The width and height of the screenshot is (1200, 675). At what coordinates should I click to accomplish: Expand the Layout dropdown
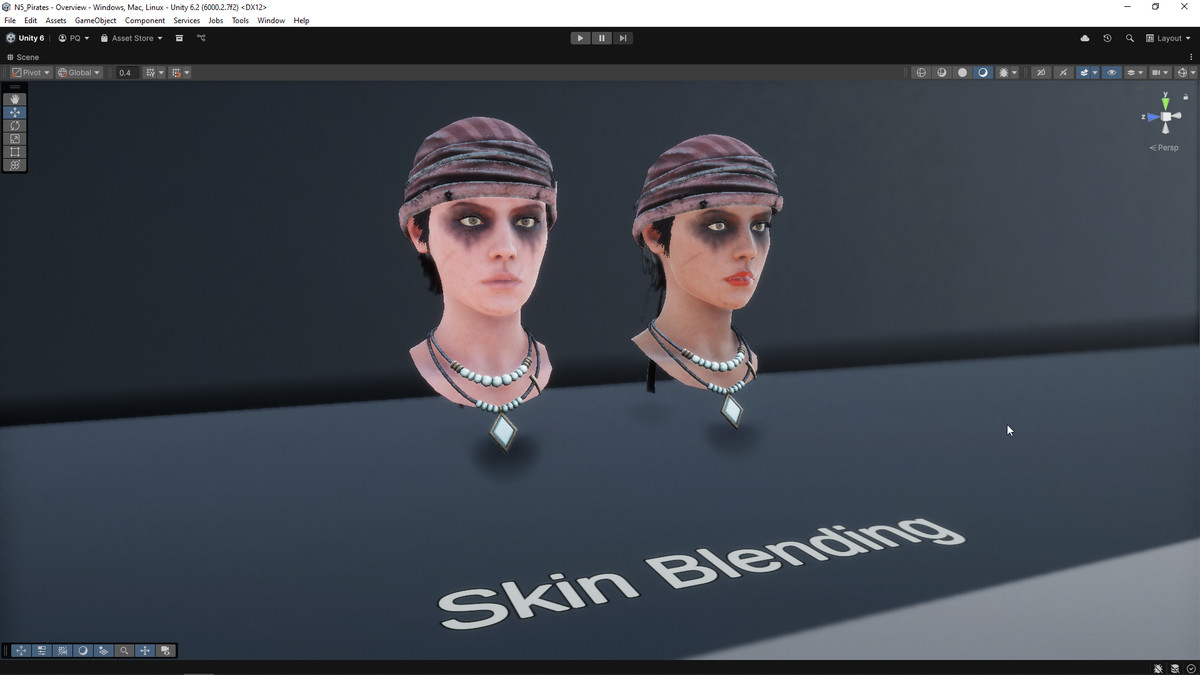1168,38
